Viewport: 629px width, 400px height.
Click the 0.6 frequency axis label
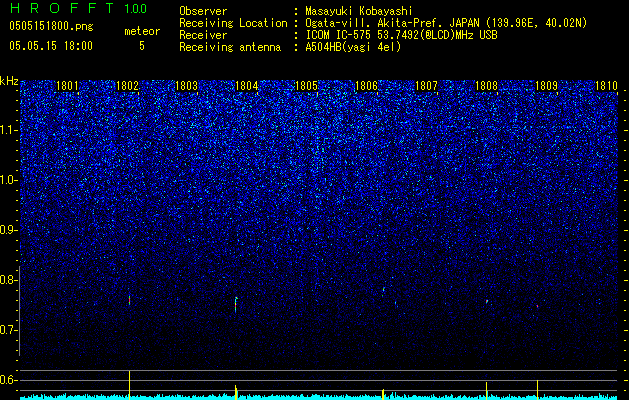(8, 380)
